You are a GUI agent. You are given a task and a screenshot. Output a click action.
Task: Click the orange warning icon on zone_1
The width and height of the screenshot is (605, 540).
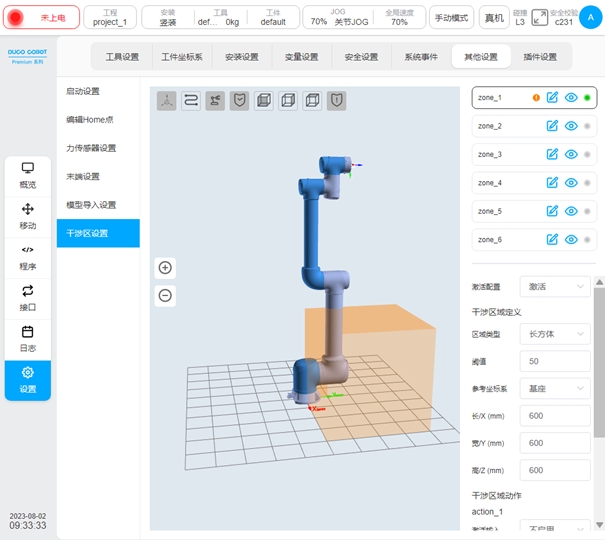(x=536, y=98)
